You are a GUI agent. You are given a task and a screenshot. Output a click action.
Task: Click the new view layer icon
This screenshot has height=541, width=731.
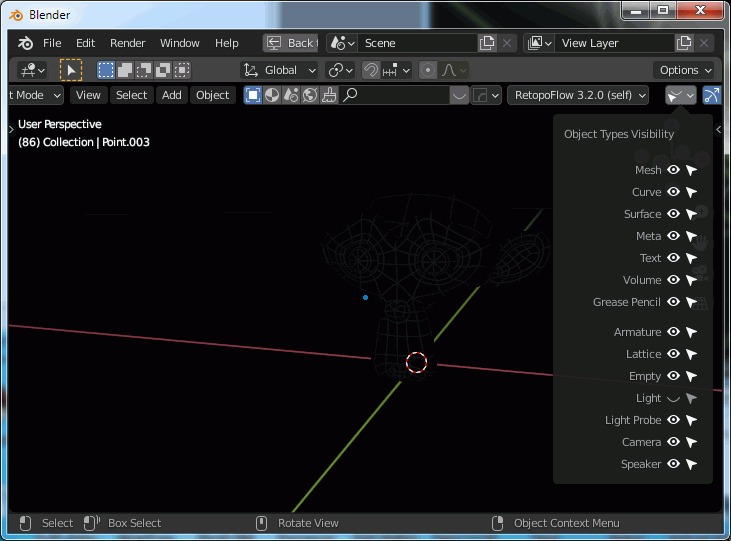coord(684,43)
